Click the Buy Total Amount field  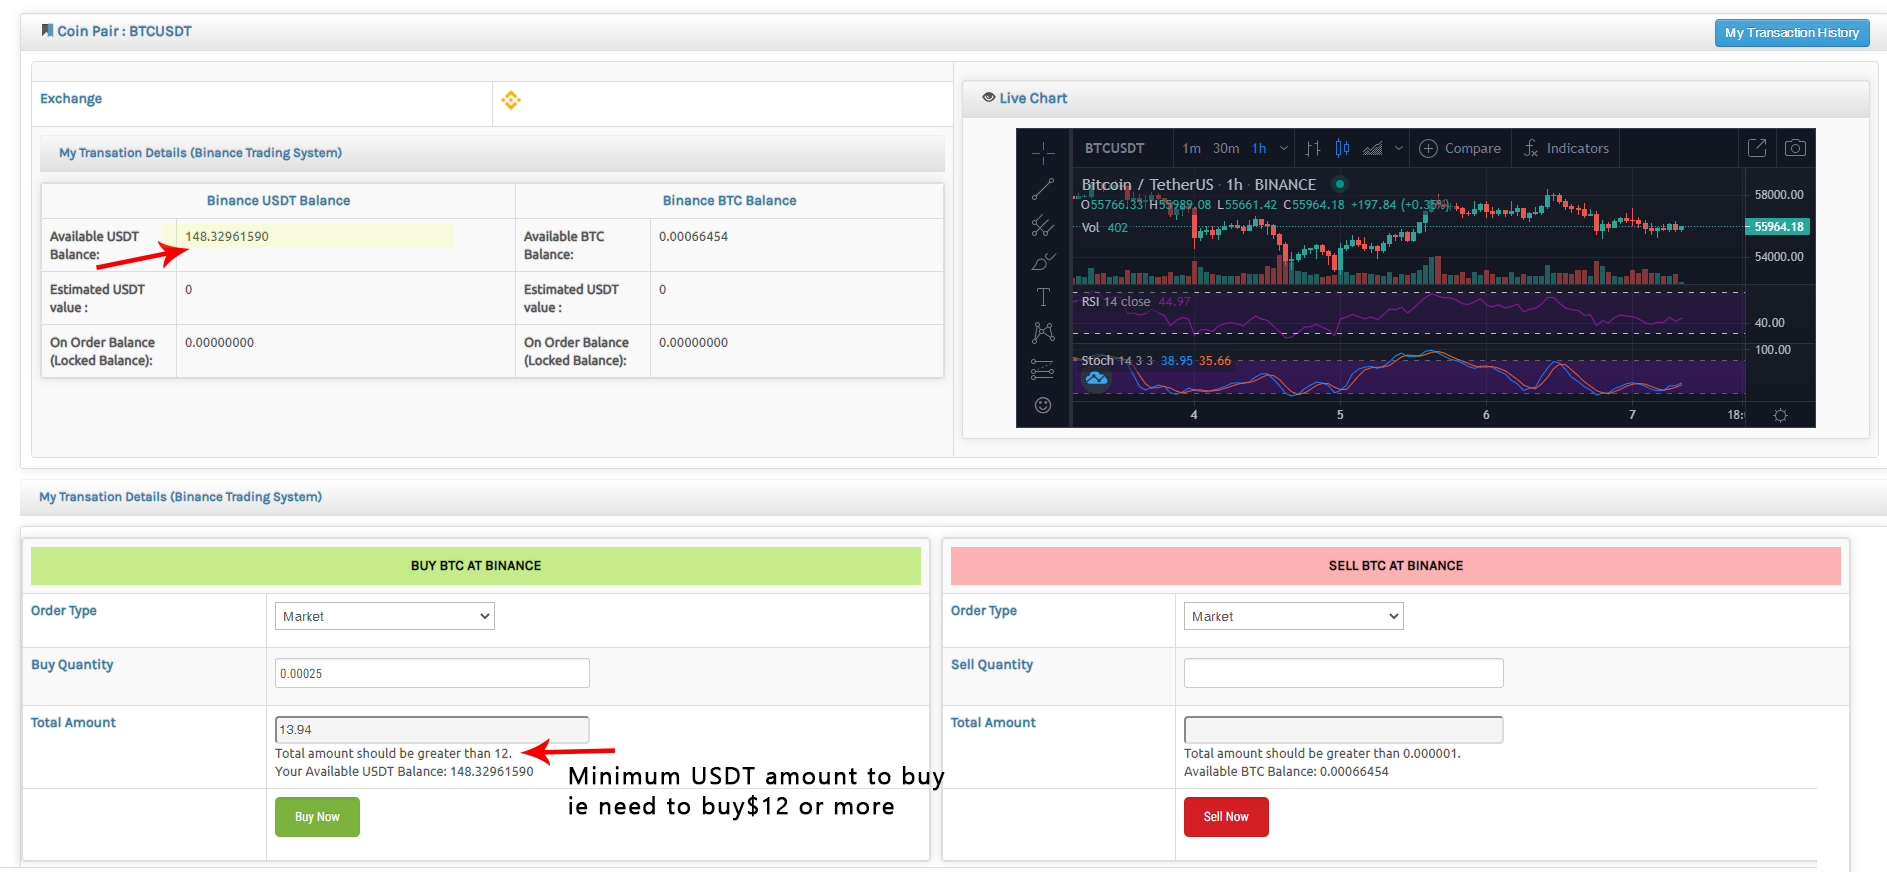(432, 730)
